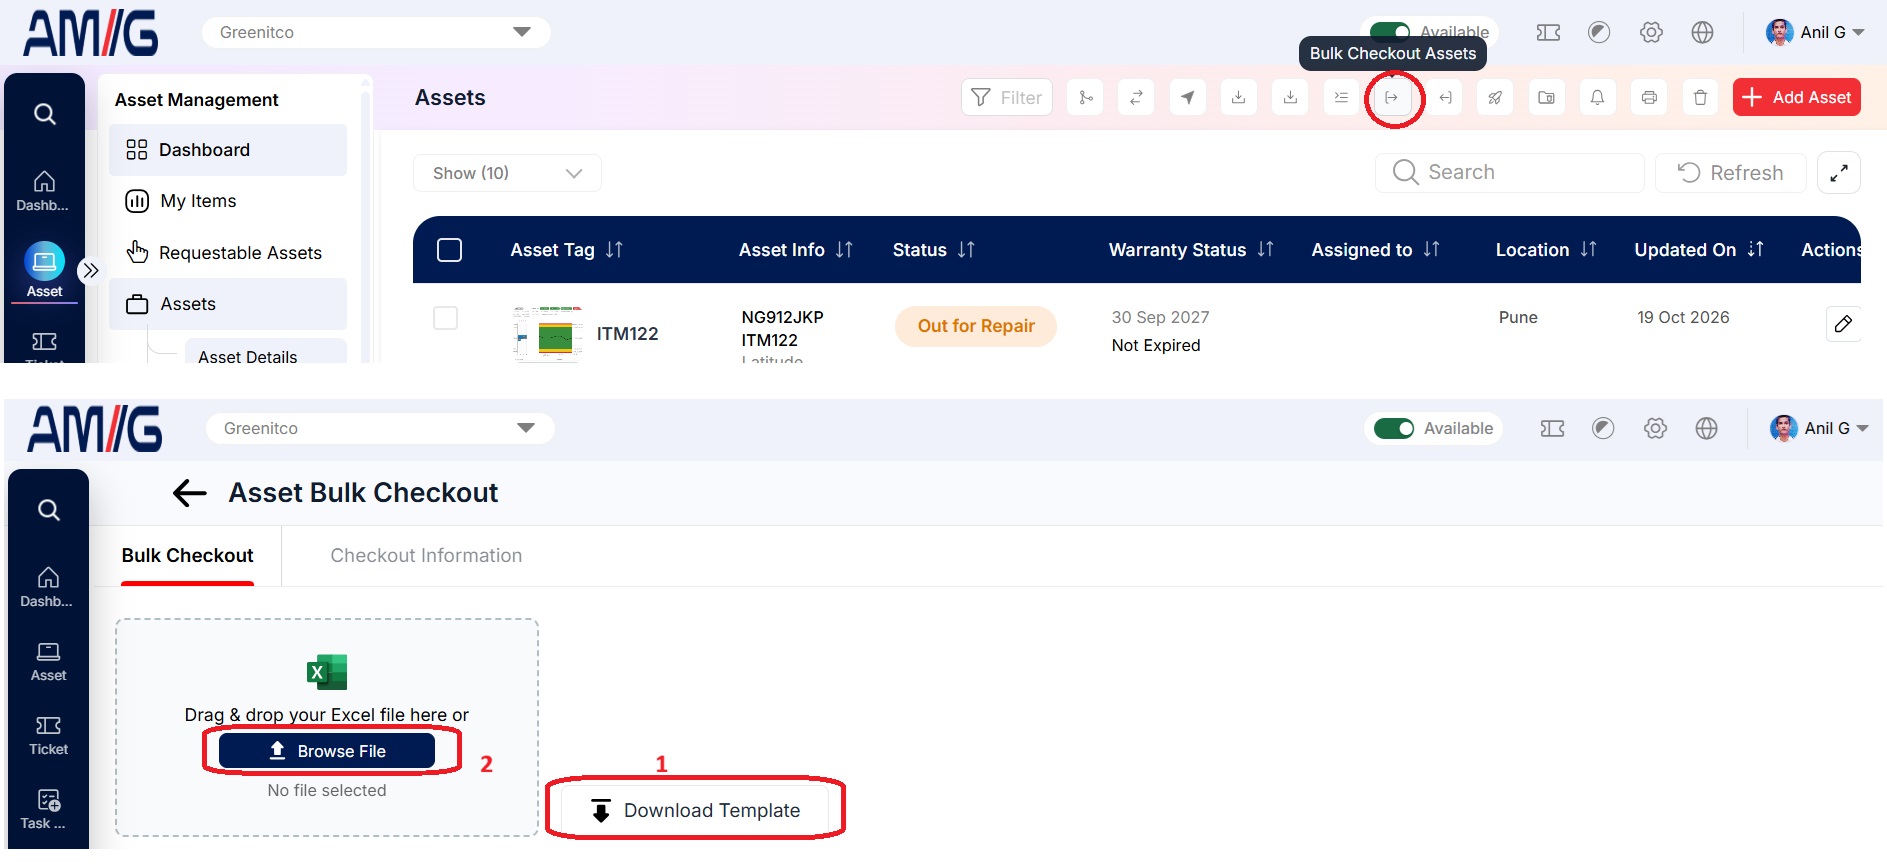Open the bell notification icon in Assets toolbar
Viewport: 1887px width, 868px height.
coord(1597,97)
